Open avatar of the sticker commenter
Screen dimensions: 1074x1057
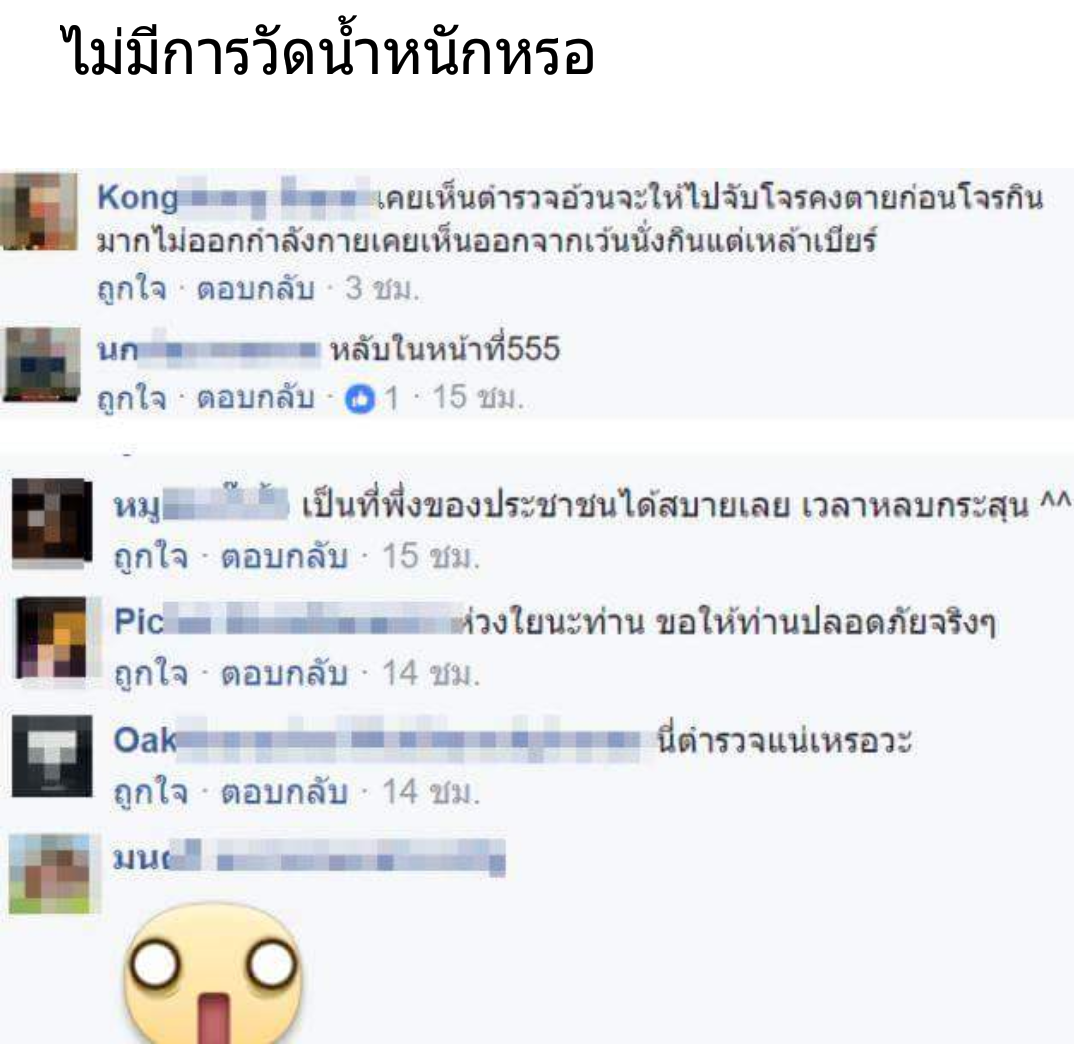click(50, 873)
